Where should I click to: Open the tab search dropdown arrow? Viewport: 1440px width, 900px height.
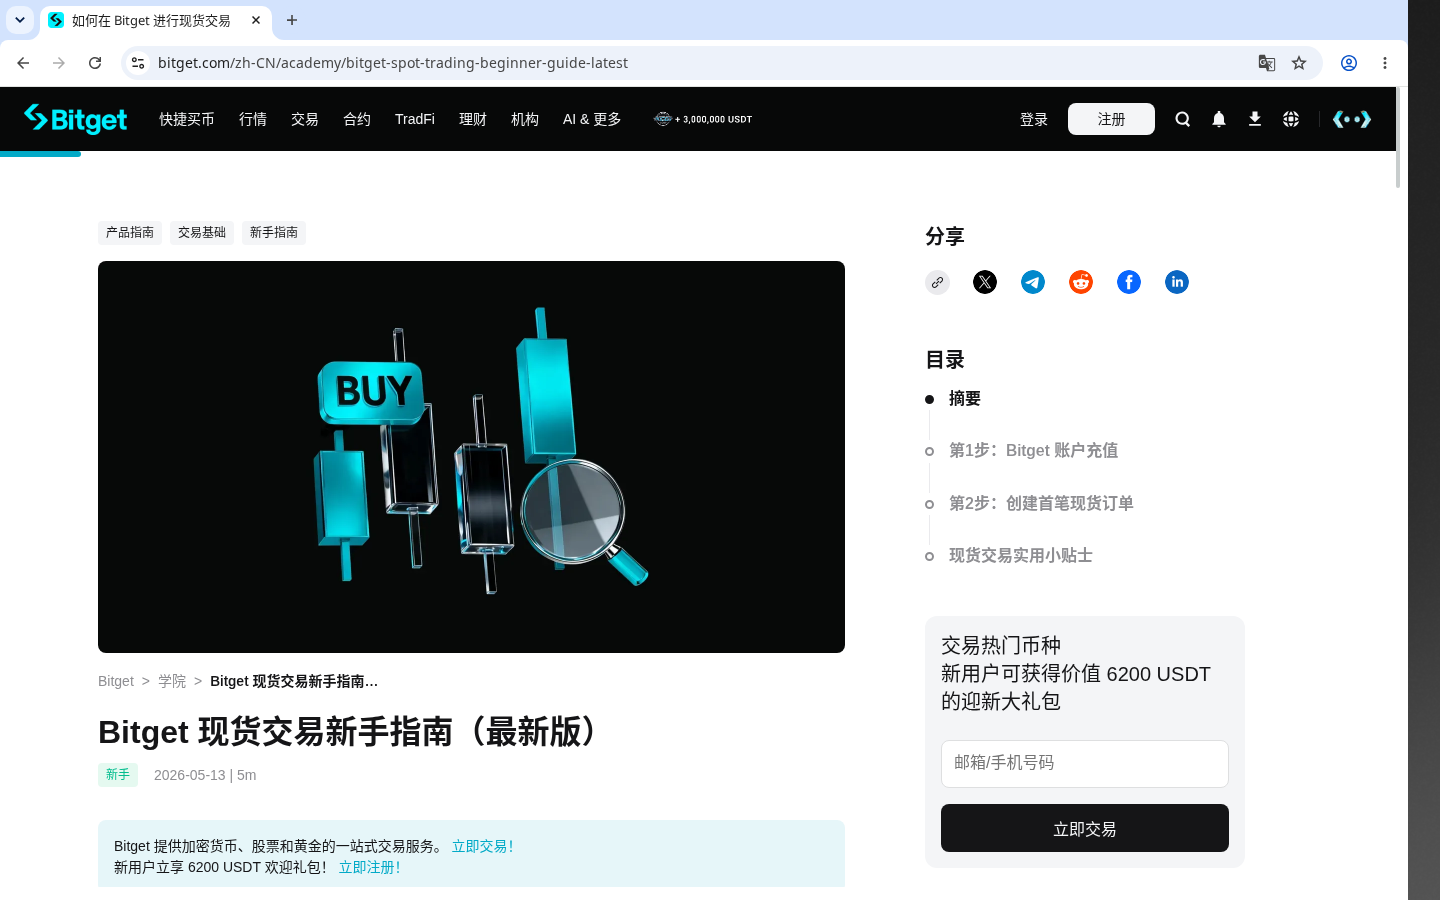tap(20, 20)
